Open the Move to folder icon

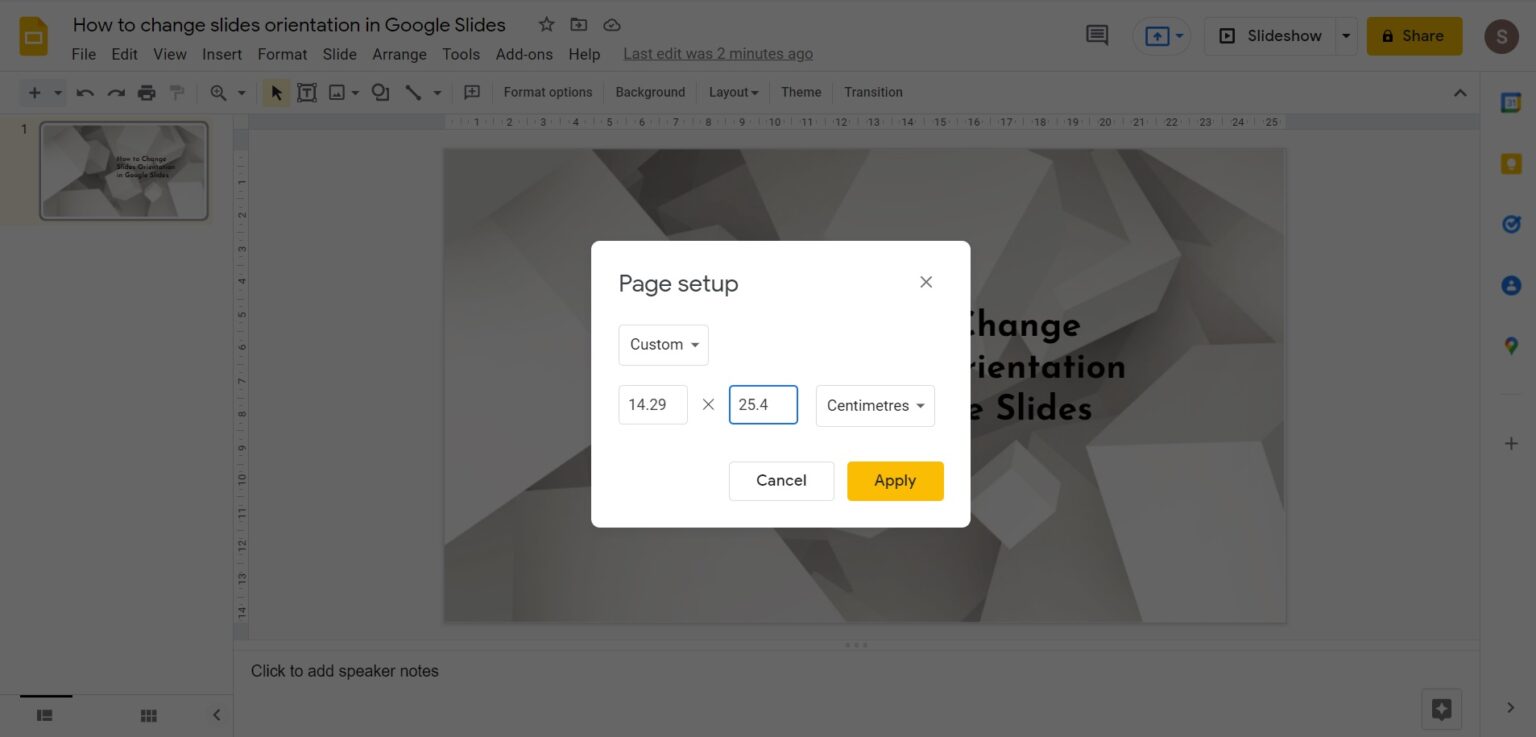coord(579,25)
